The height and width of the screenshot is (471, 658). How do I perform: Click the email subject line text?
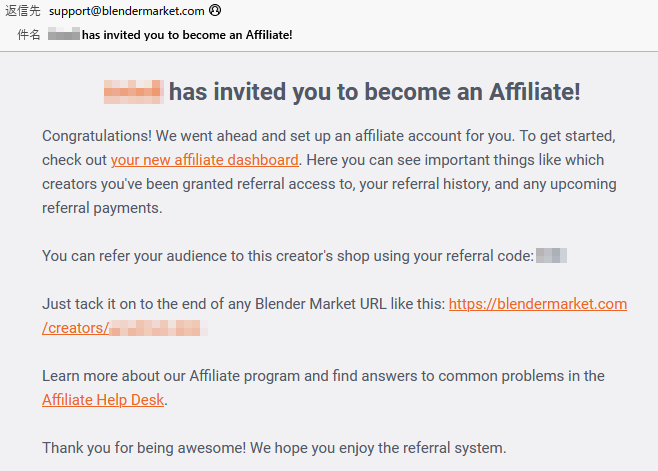187,34
